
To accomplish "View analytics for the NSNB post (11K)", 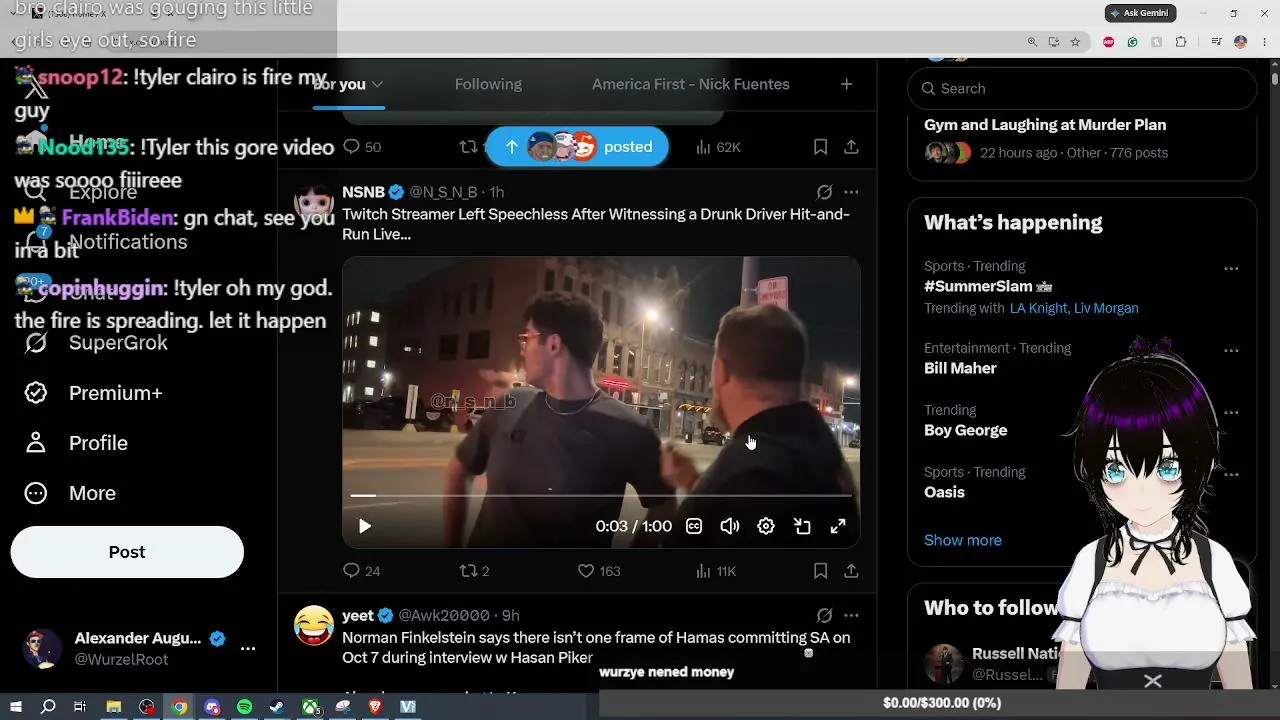I will [x=715, y=571].
